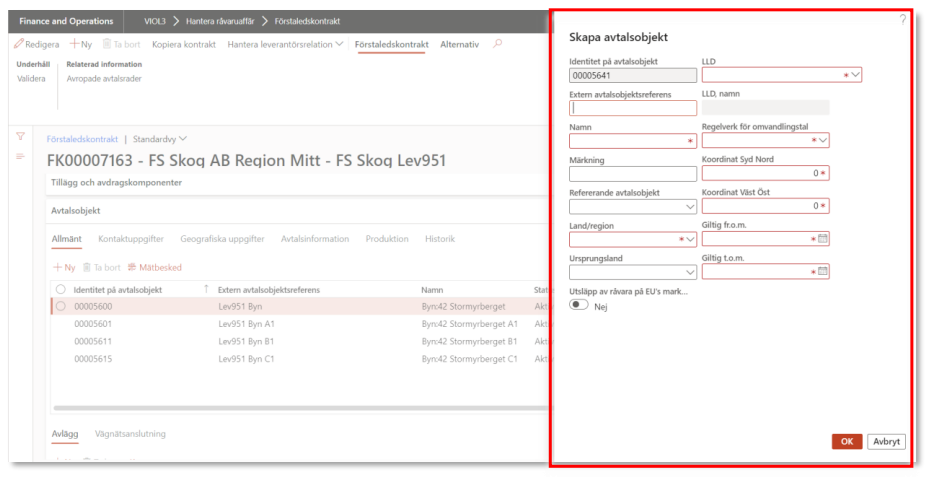This screenshot has height=477, width=932.
Task: Open the Giltig t.o.m. calendar picker
Action: (823, 271)
